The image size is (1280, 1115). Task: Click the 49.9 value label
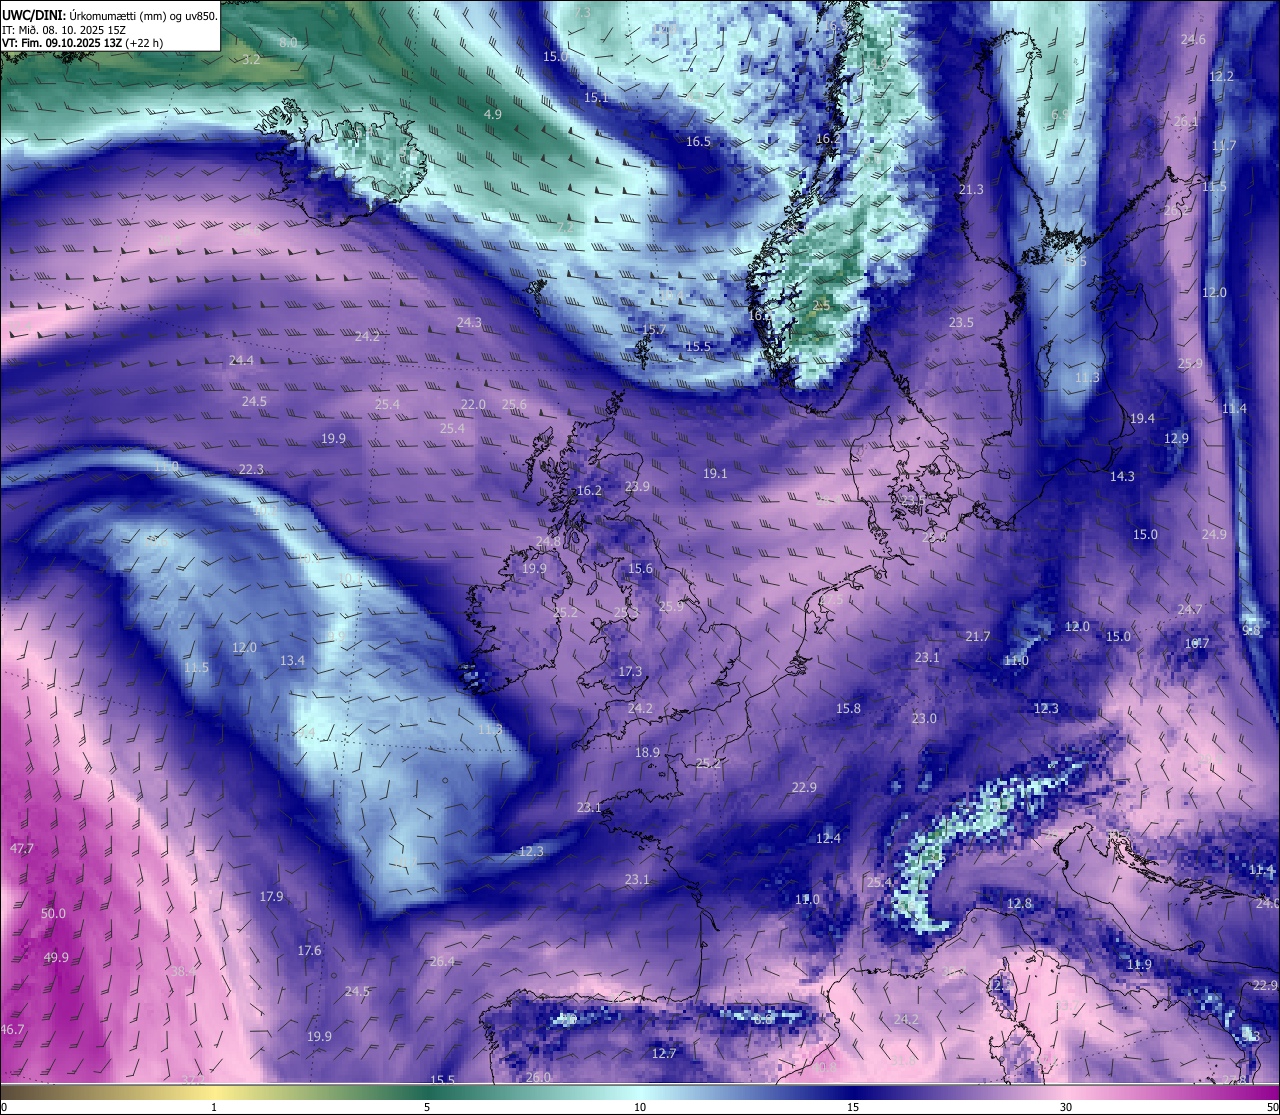click(x=56, y=958)
